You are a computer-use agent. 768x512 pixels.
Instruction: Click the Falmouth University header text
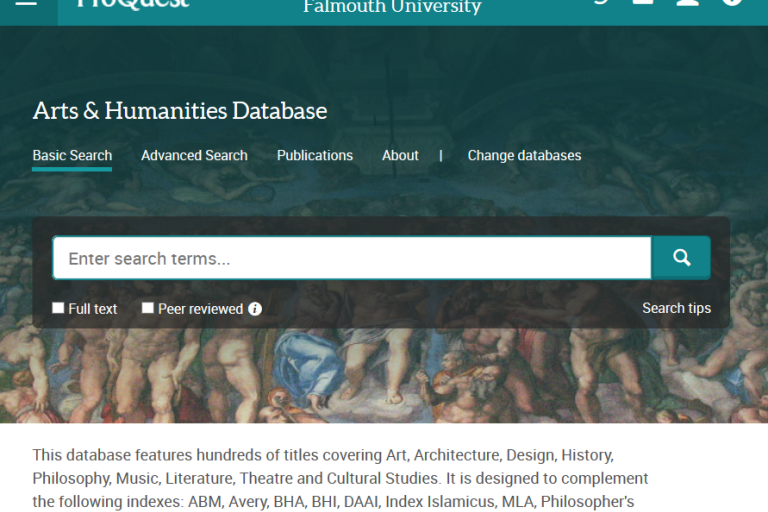(x=392, y=6)
